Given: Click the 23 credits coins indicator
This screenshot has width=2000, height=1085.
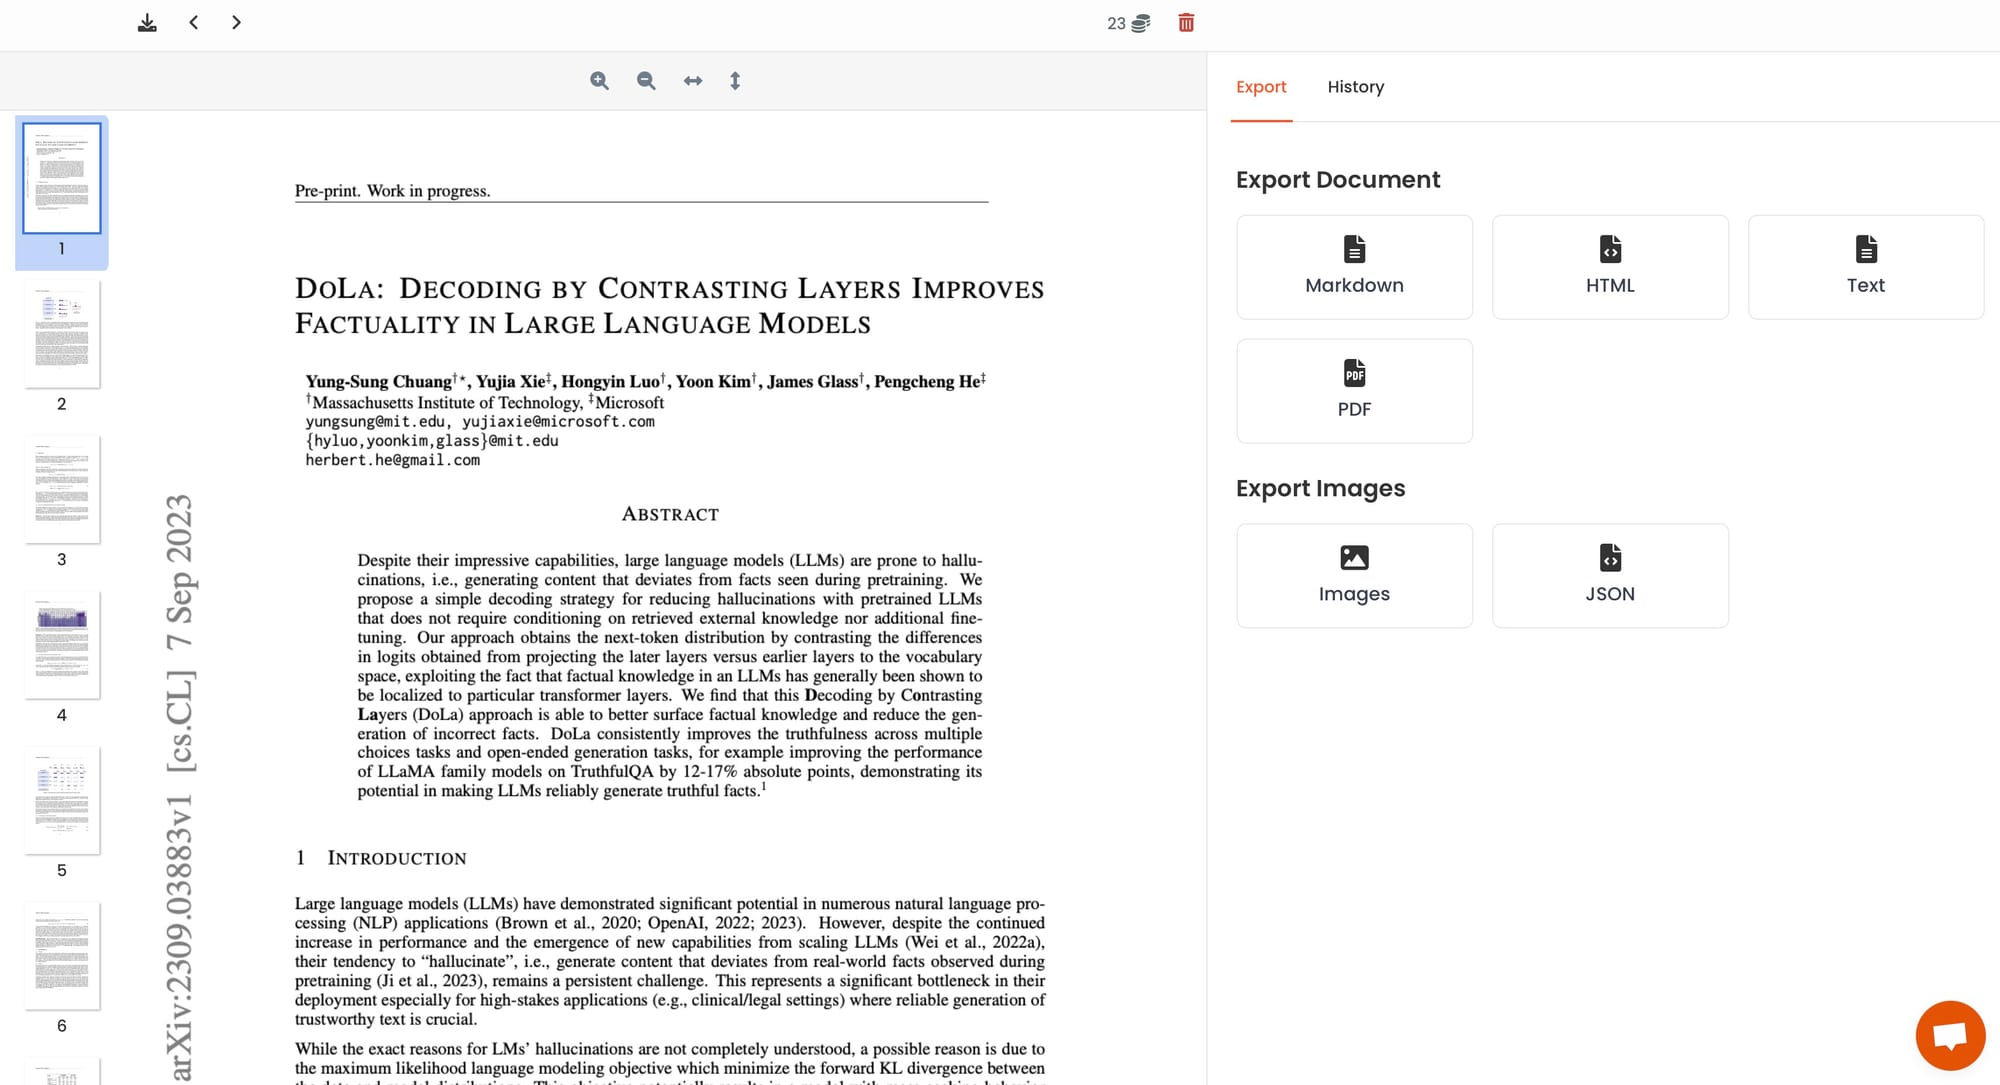Looking at the screenshot, I should point(1128,23).
